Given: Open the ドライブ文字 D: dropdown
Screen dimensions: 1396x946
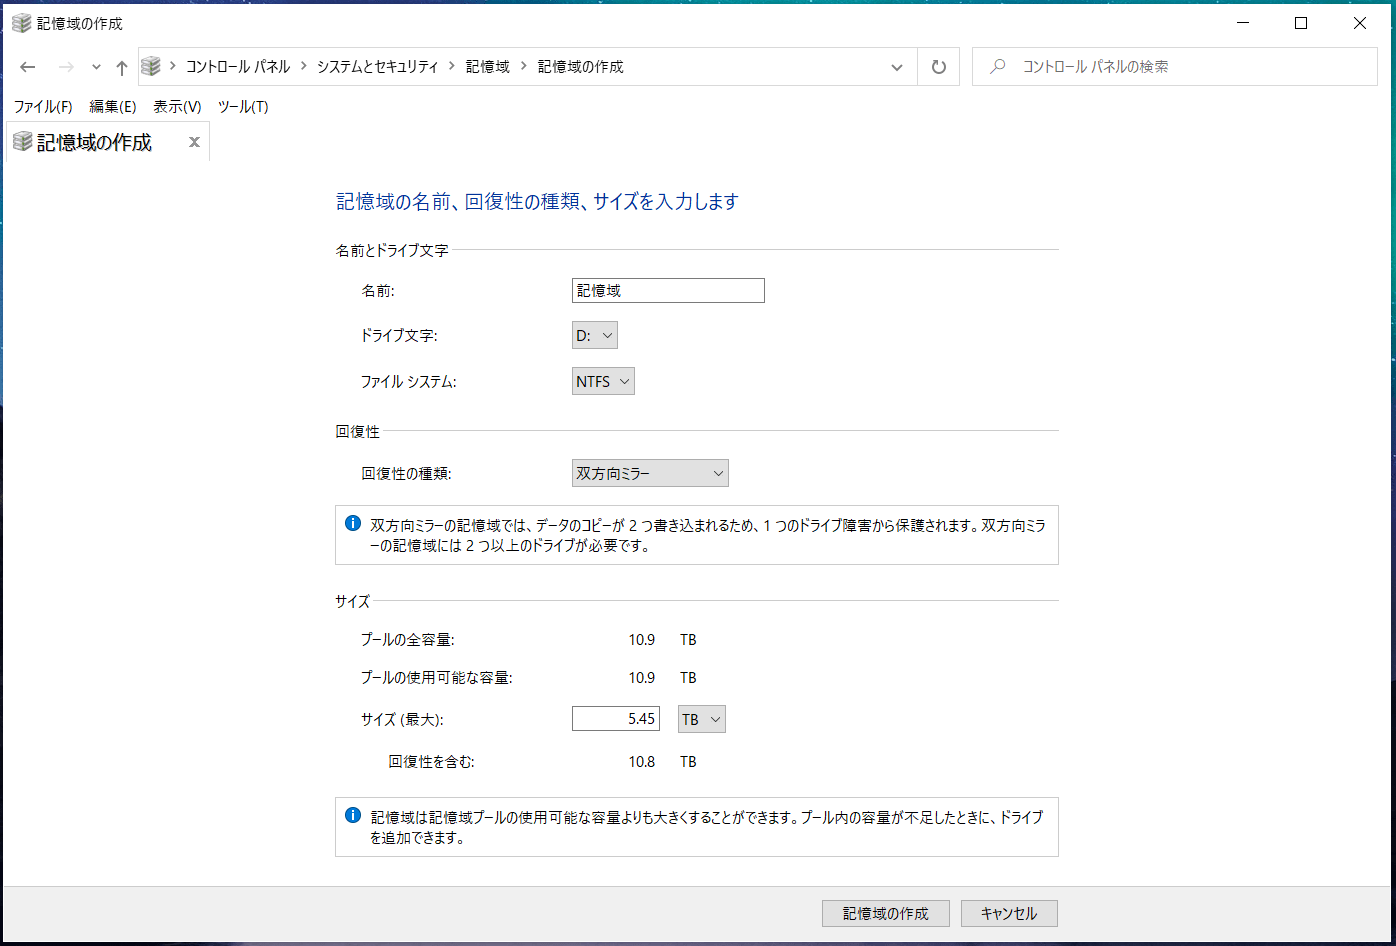Looking at the screenshot, I should (595, 335).
